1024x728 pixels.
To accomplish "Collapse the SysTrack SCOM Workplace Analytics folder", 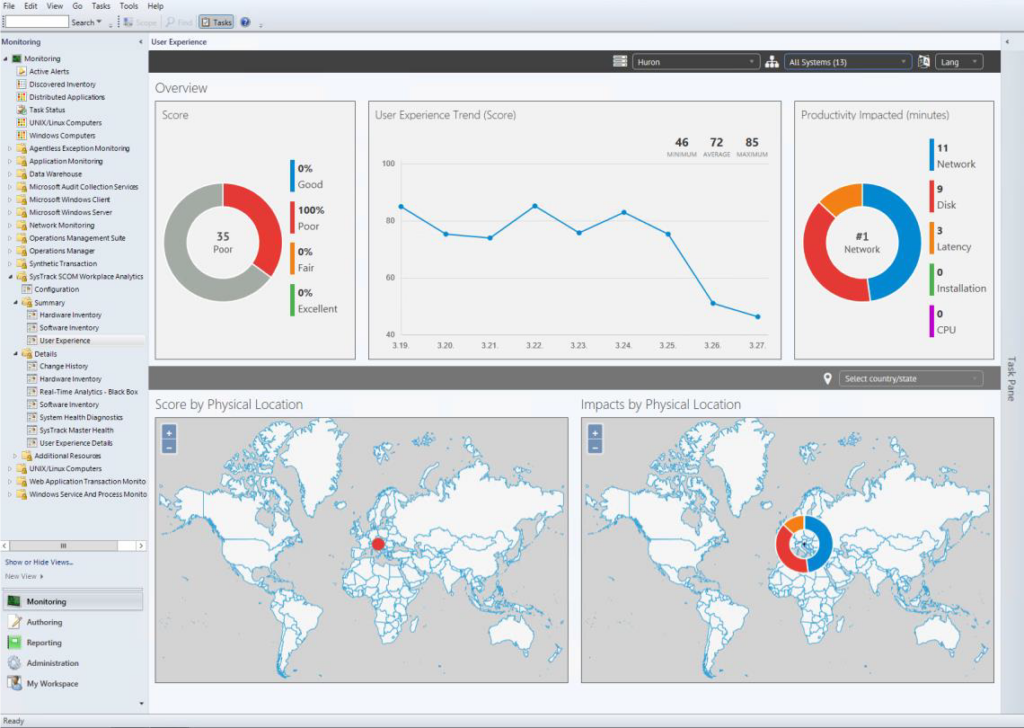I will pyautogui.click(x=10, y=277).
